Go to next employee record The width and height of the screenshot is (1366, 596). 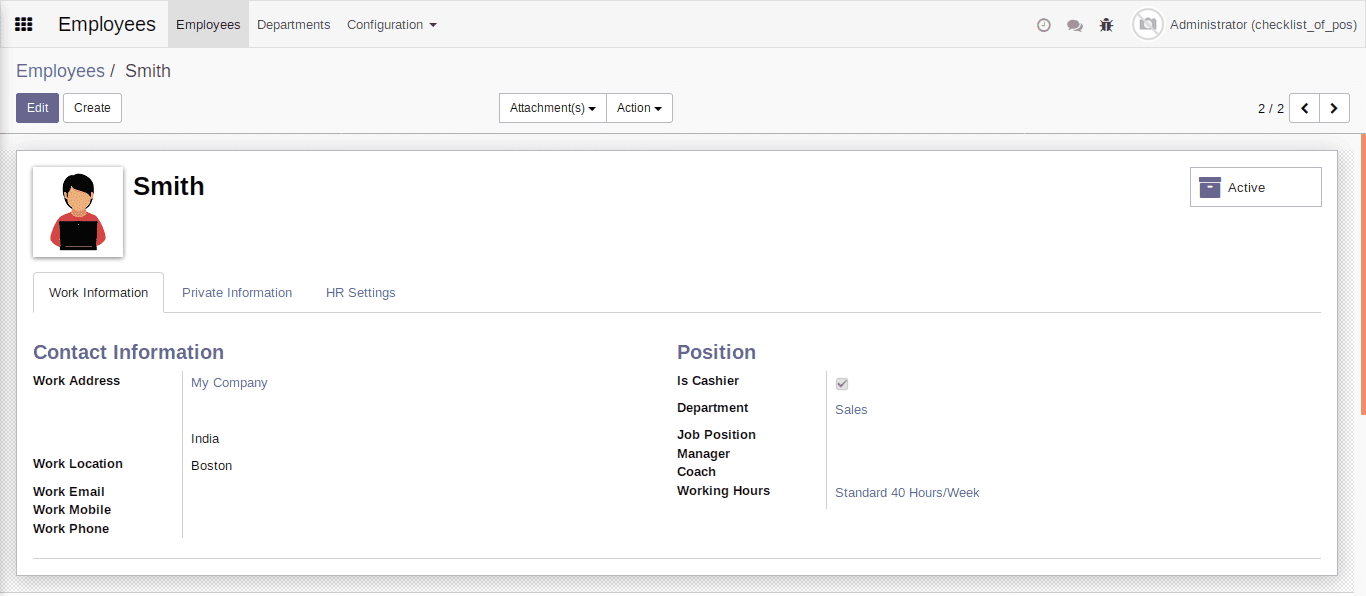click(1335, 108)
